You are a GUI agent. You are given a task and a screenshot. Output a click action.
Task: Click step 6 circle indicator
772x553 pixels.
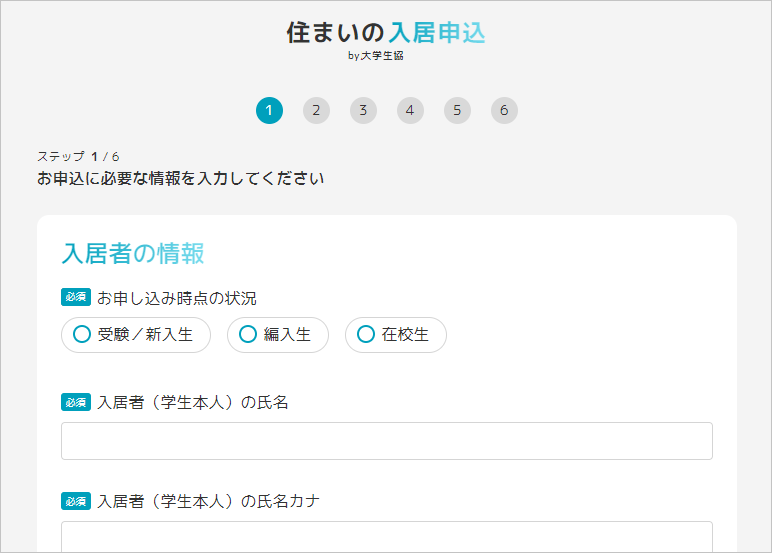(x=504, y=110)
